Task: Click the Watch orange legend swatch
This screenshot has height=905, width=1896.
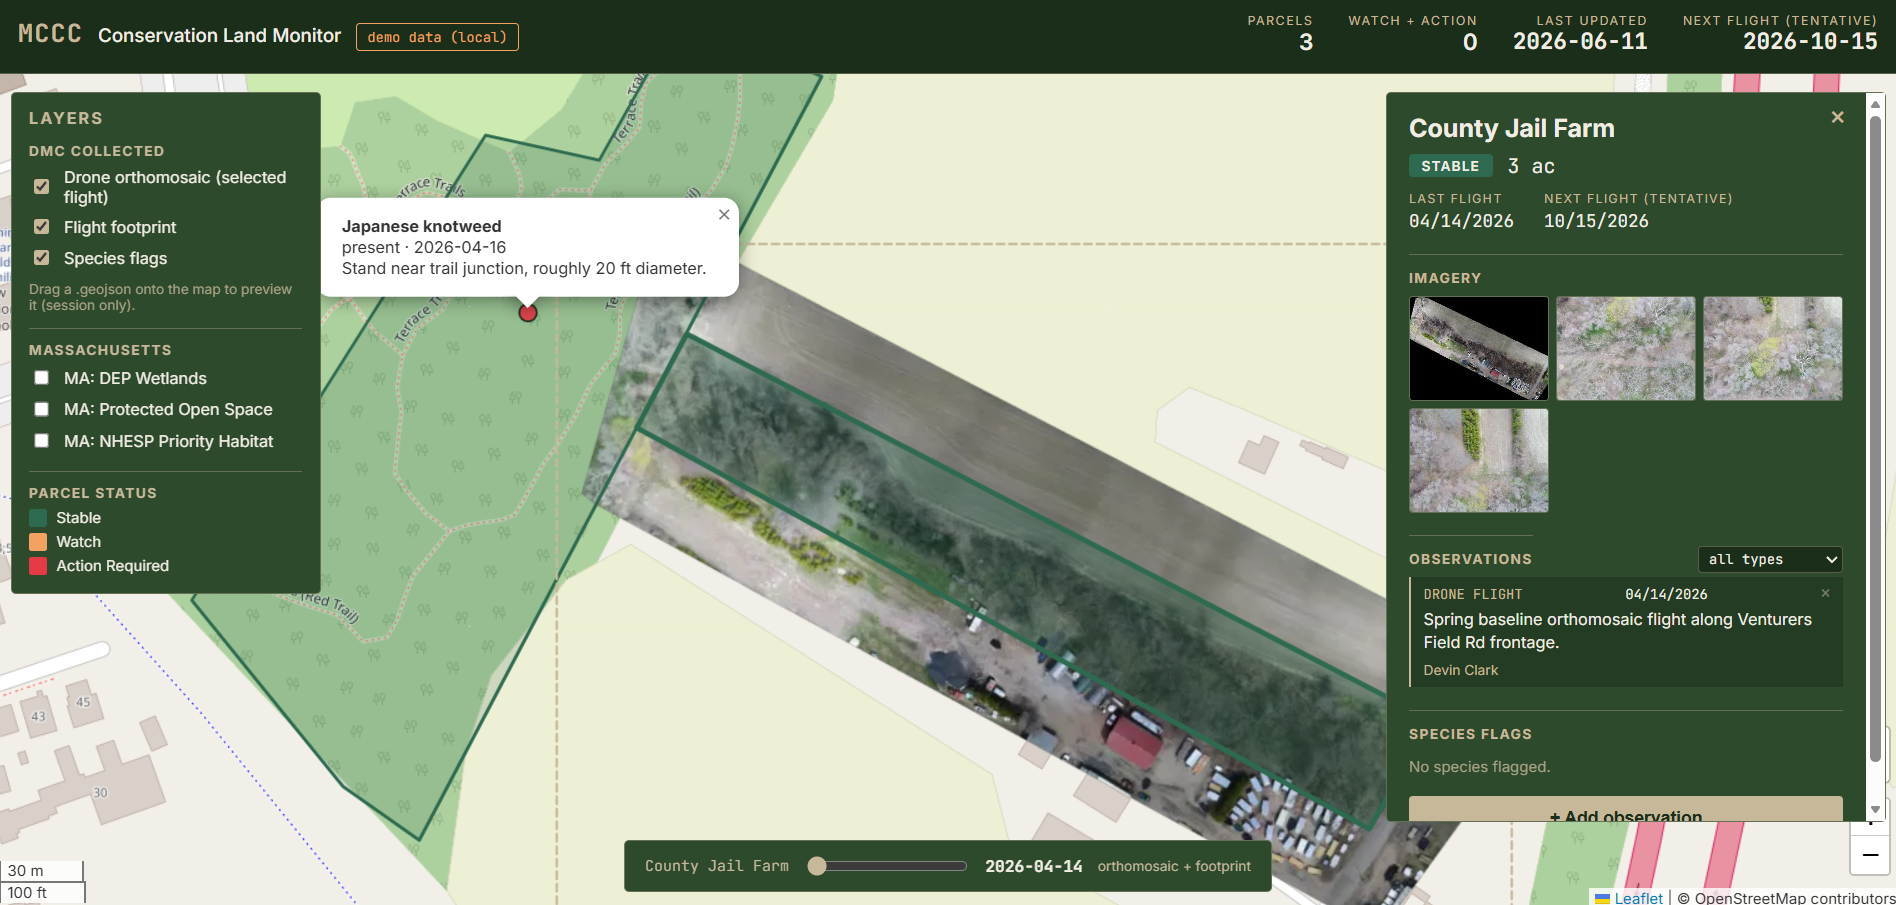Action: 38,542
